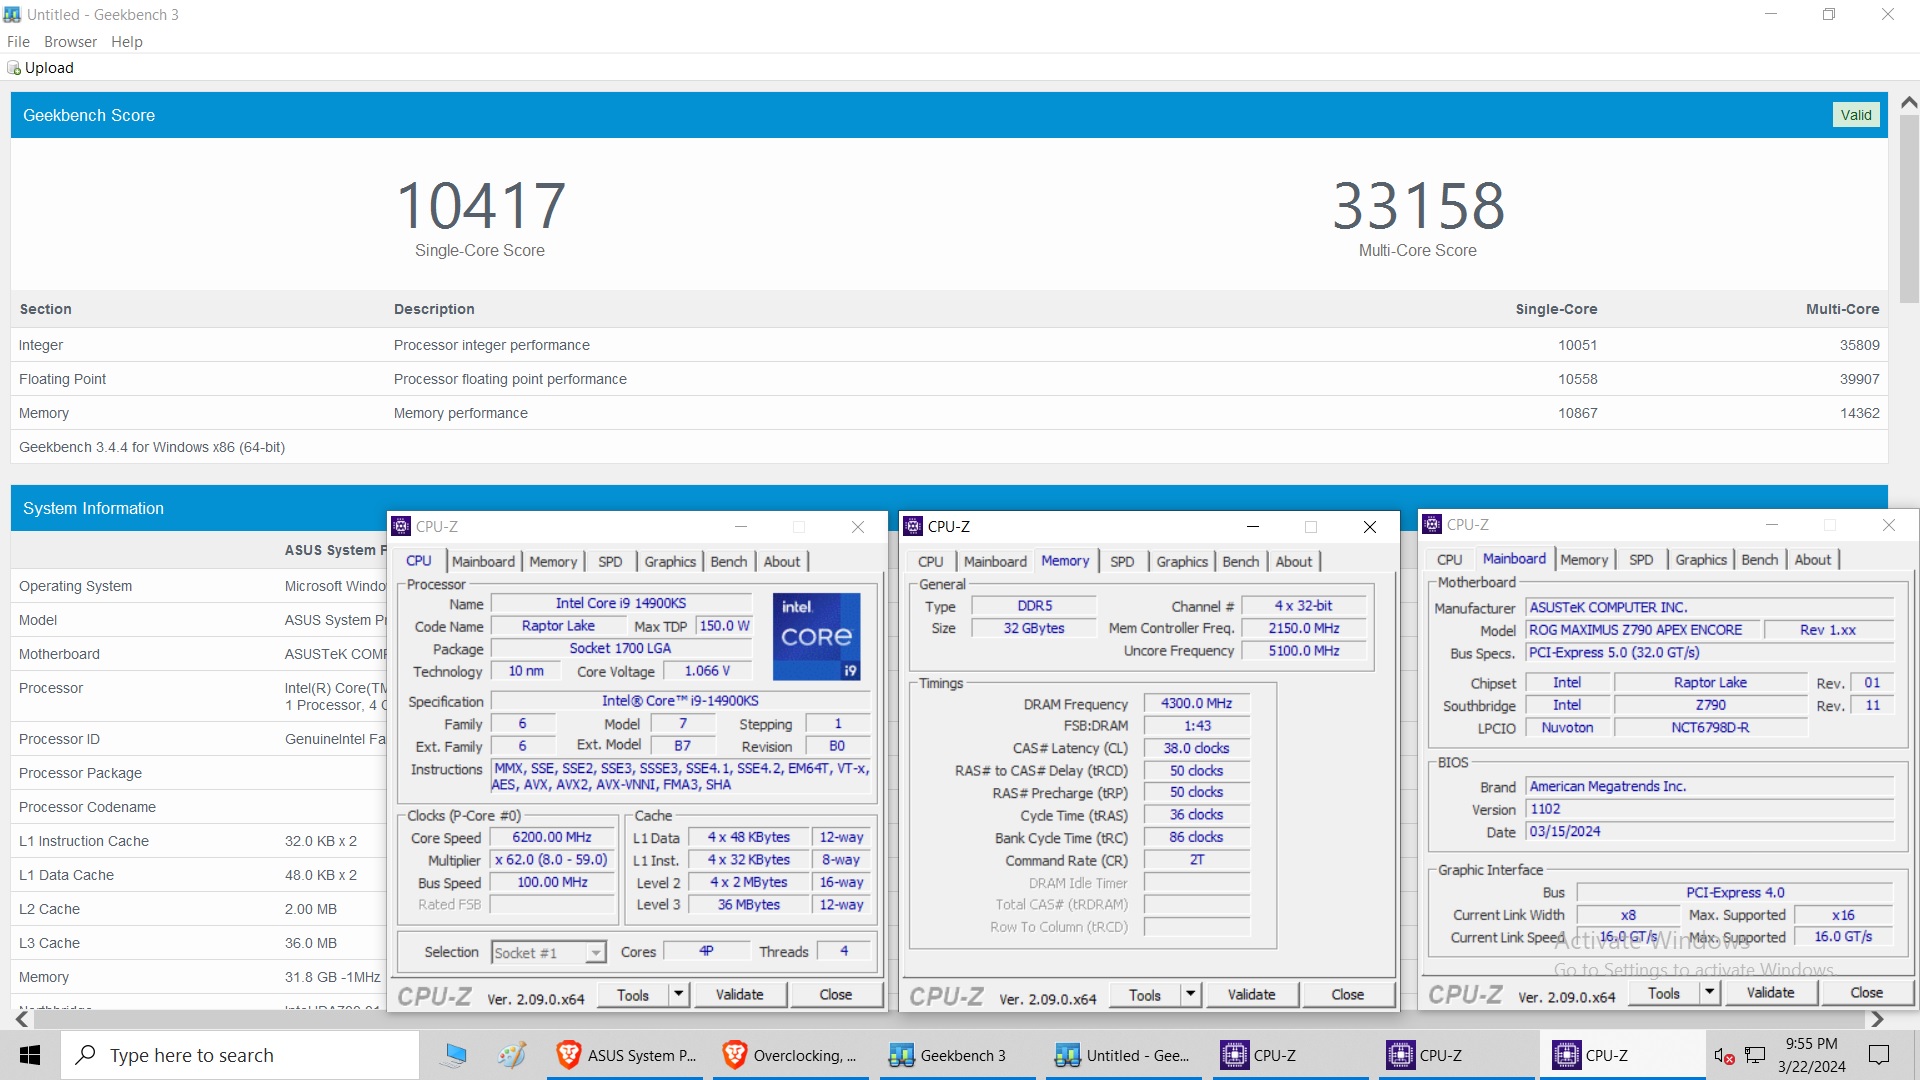
Task: Click the network tray icon
Action: click(1755, 1055)
